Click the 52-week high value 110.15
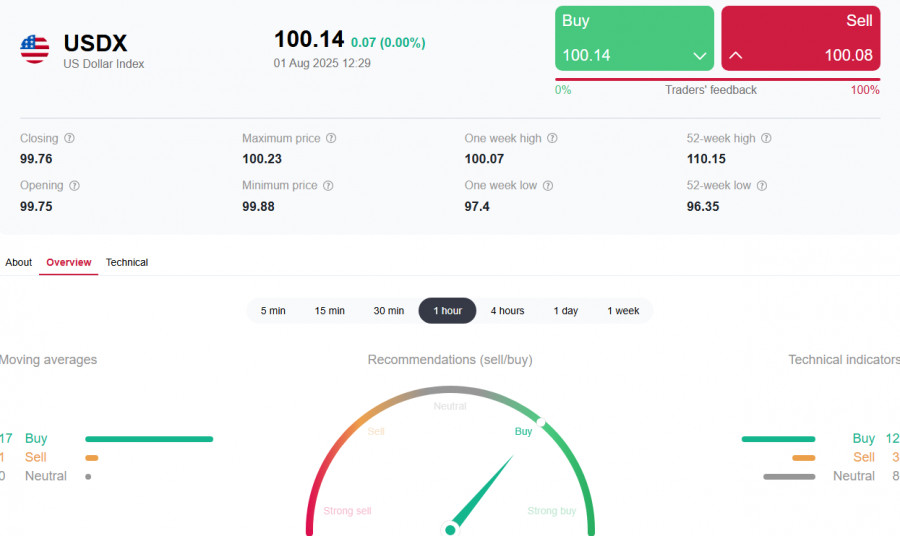The image size is (900, 536). point(706,159)
